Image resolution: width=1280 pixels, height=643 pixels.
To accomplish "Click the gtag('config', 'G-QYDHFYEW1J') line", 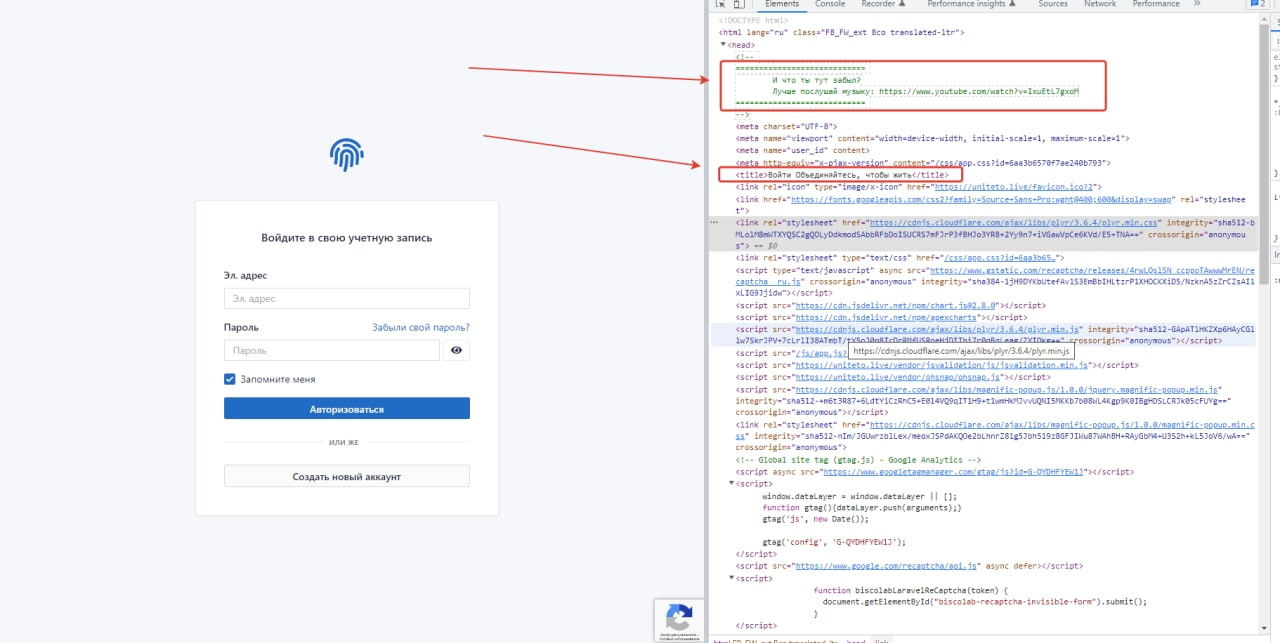I will [x=833, y=541].
